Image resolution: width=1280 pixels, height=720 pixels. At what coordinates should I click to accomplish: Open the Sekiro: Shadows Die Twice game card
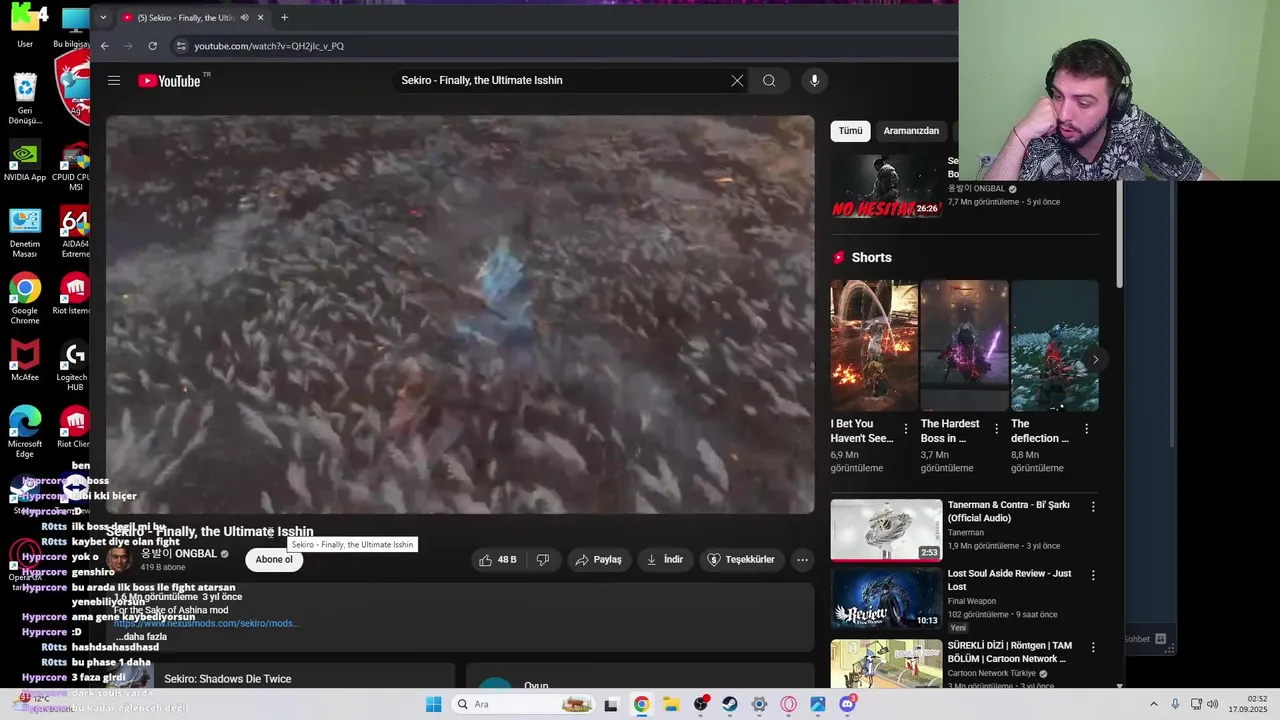[x=281, y=677]
